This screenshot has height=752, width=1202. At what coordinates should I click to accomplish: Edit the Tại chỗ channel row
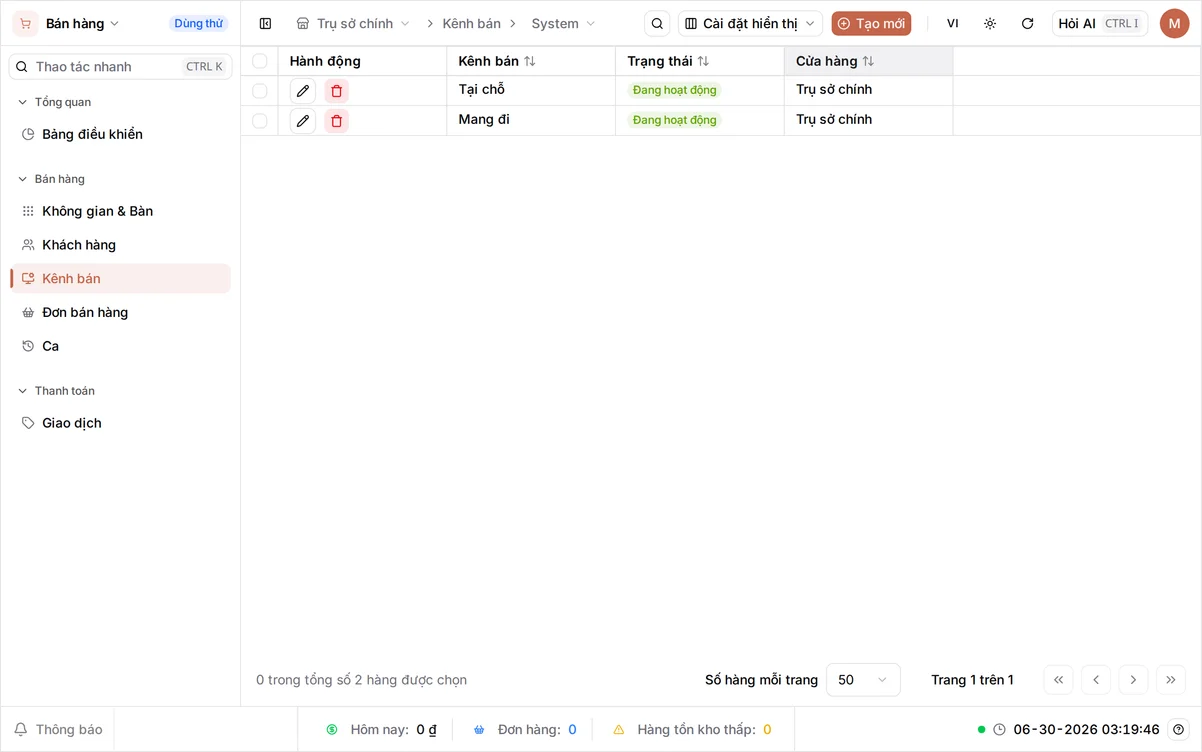(x=303, y=91)
